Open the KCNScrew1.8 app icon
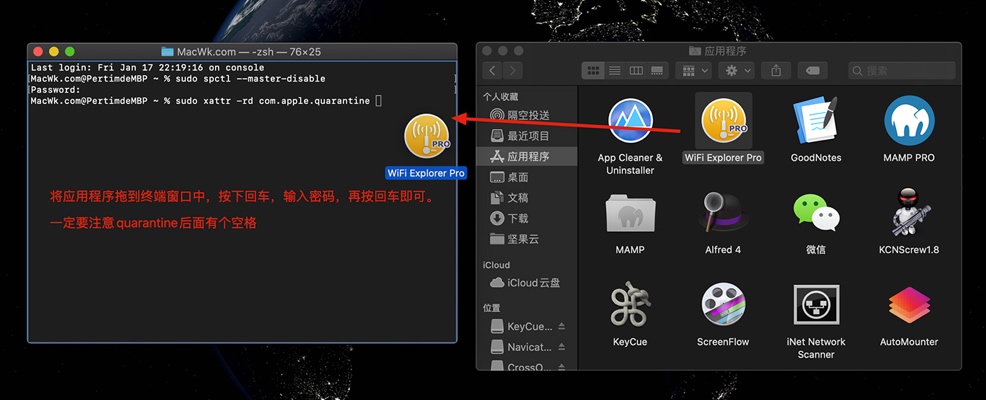Image resolution: width=986 pixels, height=400 pixels. tap(909, 213)
